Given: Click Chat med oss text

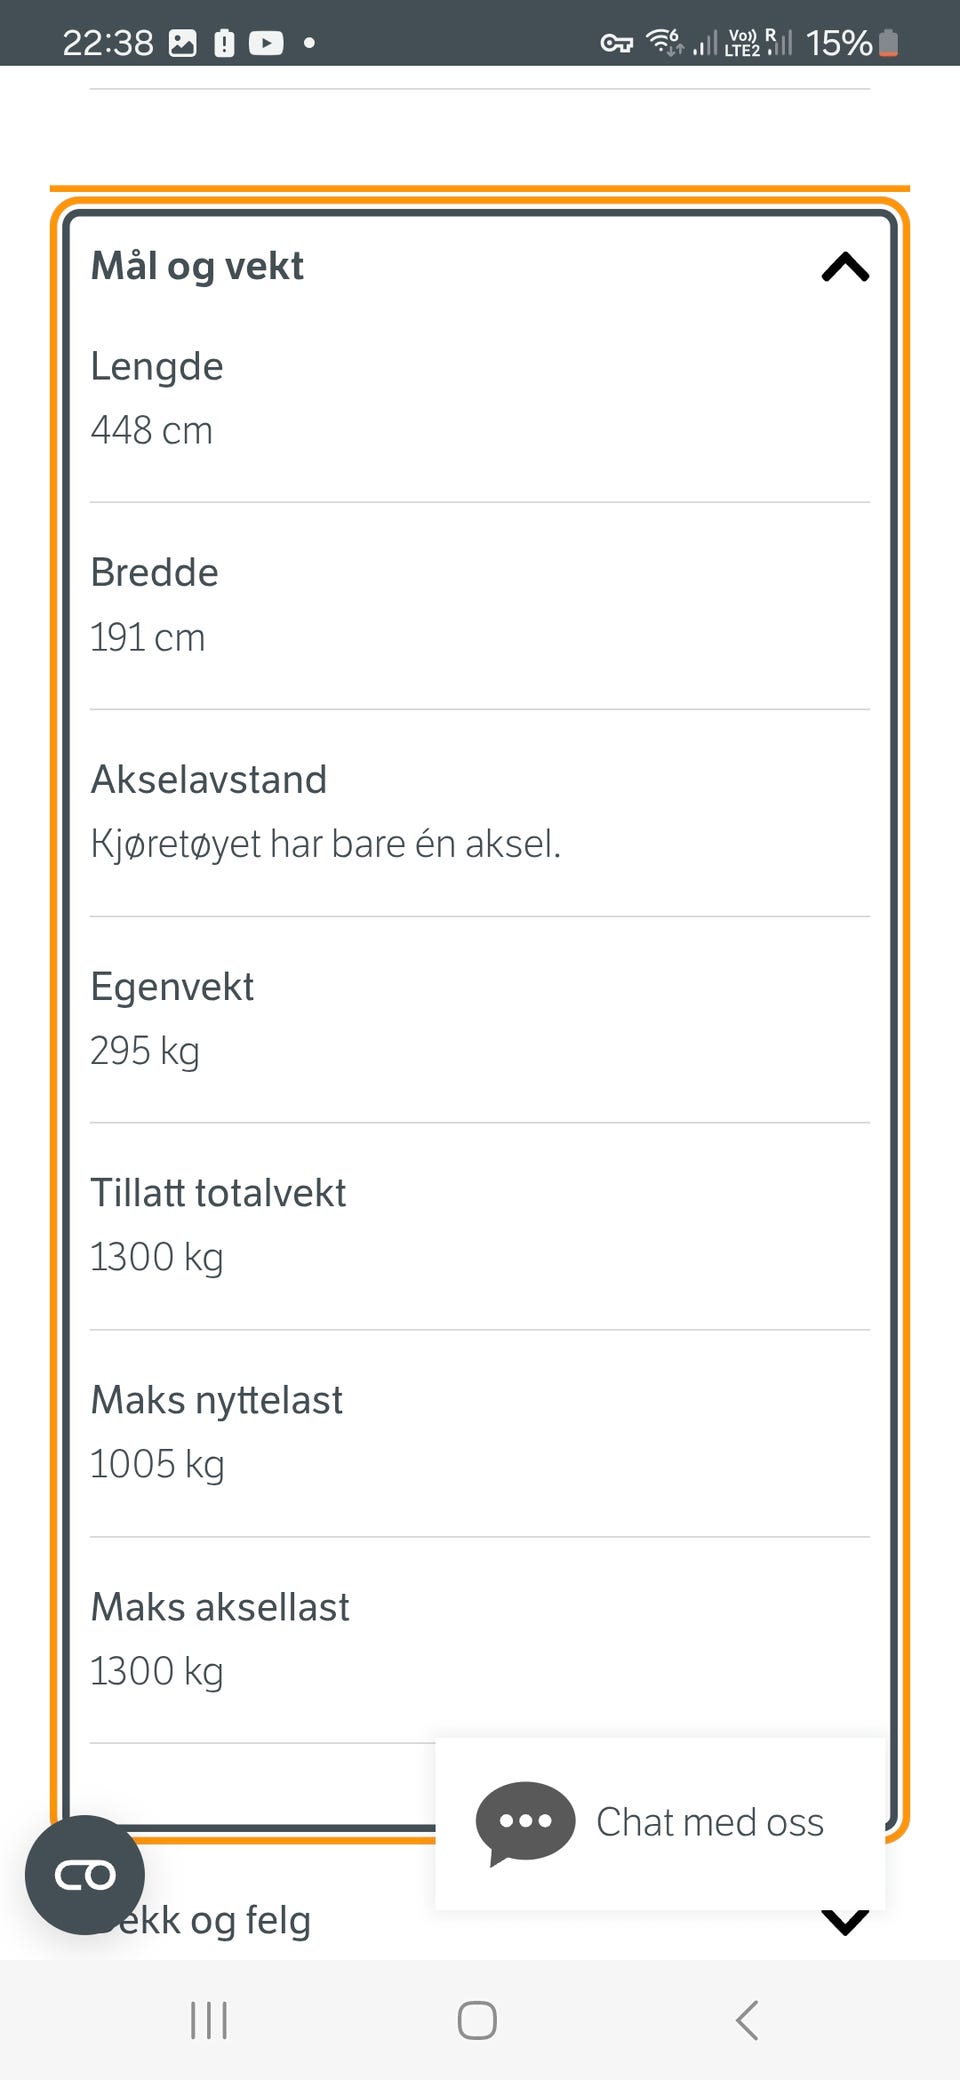Looking at the screenshot, I should click(x=710, y=1822).
